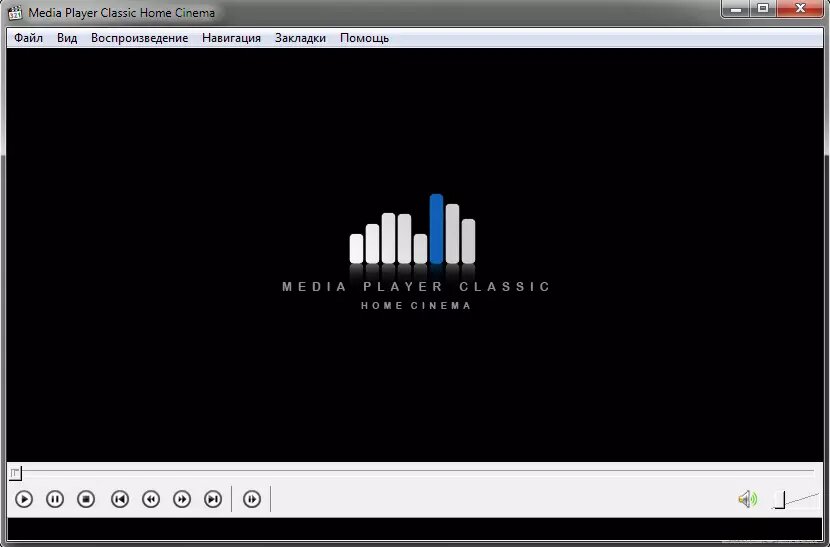Minimize the Media Player Classic window
Screen dimensions: 830x547
click(x=736, y=8)
